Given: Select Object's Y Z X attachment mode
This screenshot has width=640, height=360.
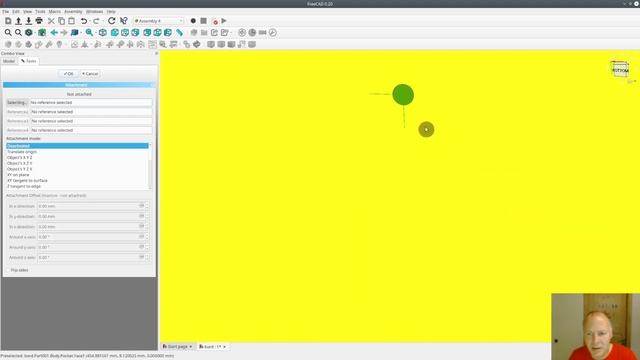Looking at the screenshot, I should click(x=77, y=169).
